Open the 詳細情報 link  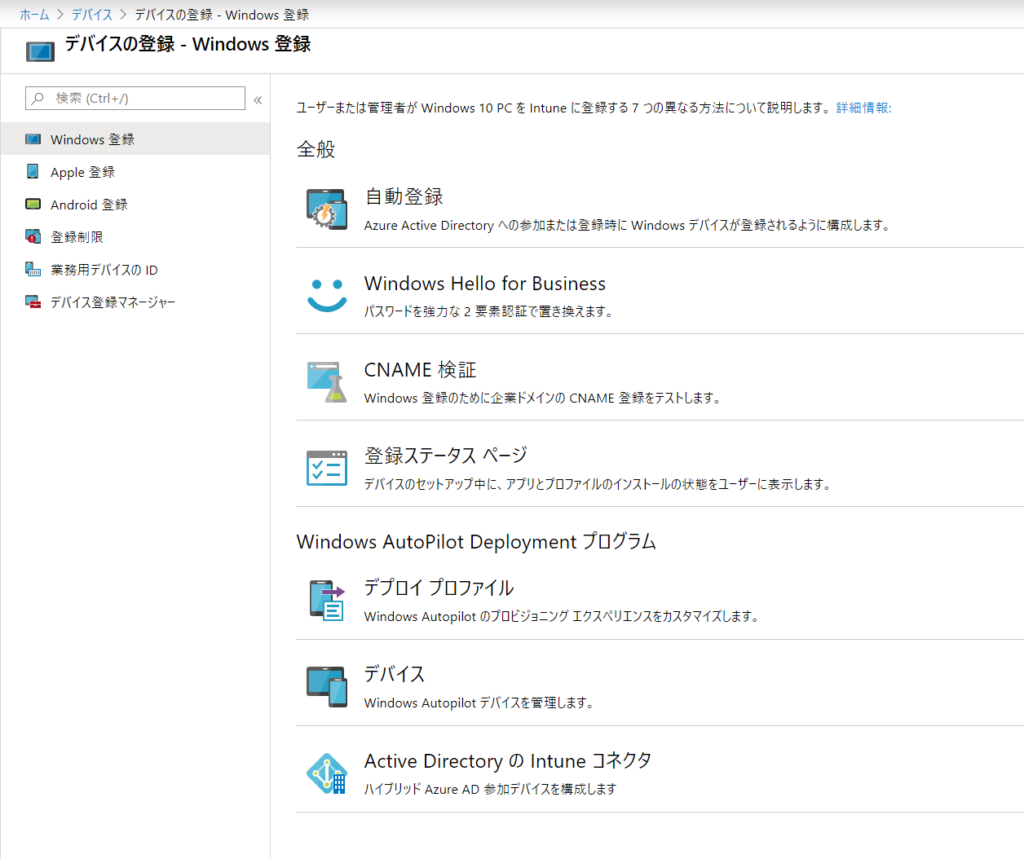click(863, 108)
